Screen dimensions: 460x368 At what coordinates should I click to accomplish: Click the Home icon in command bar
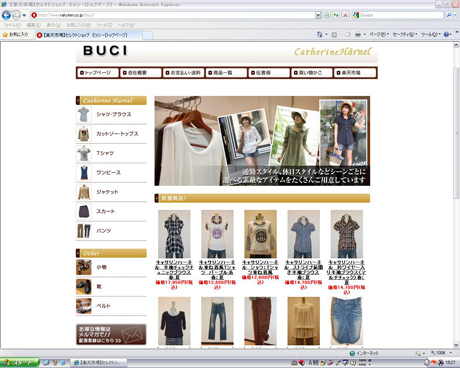coord(320,34)
